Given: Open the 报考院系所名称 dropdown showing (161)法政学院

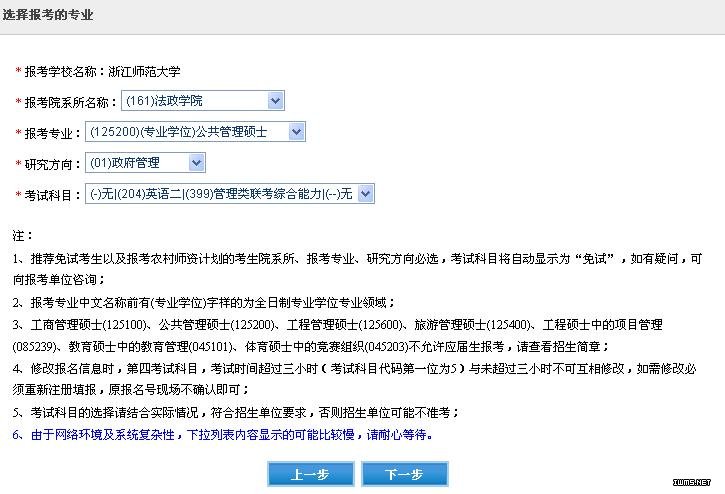Looking at the screenshot, I should pyautogui.click(x=203, y=101).
